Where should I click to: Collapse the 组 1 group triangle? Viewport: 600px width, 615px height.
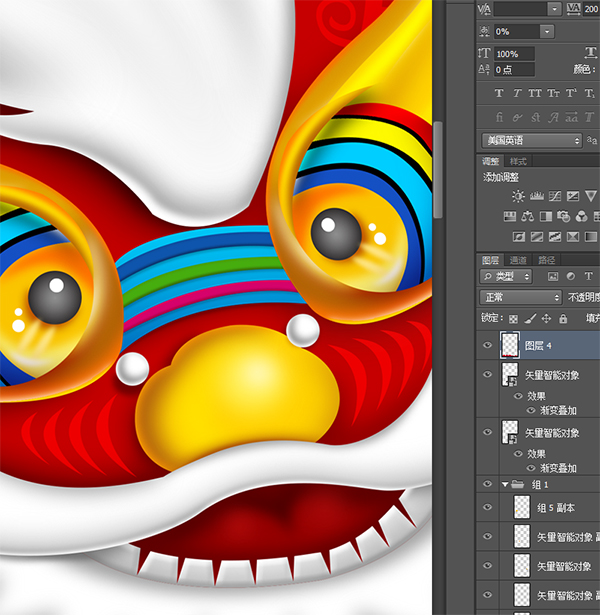tap(505, 484)
